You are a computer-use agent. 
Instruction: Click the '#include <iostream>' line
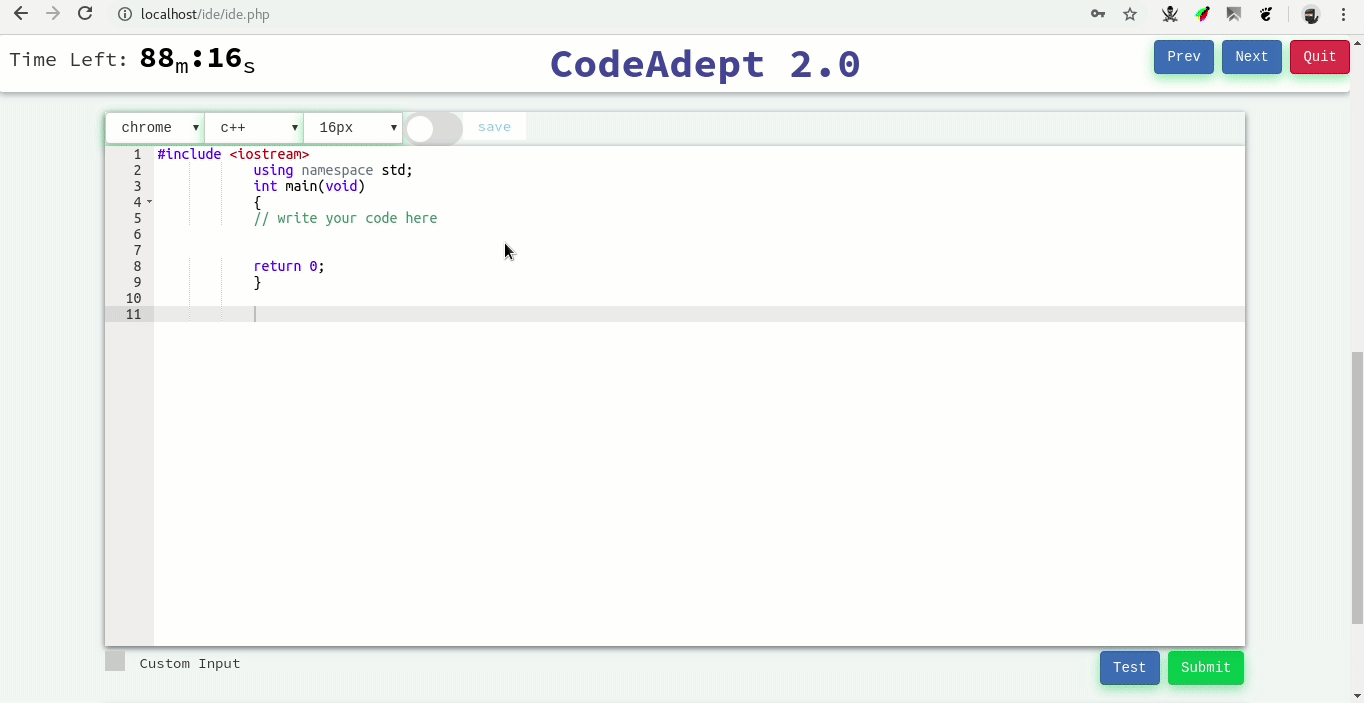233,154
